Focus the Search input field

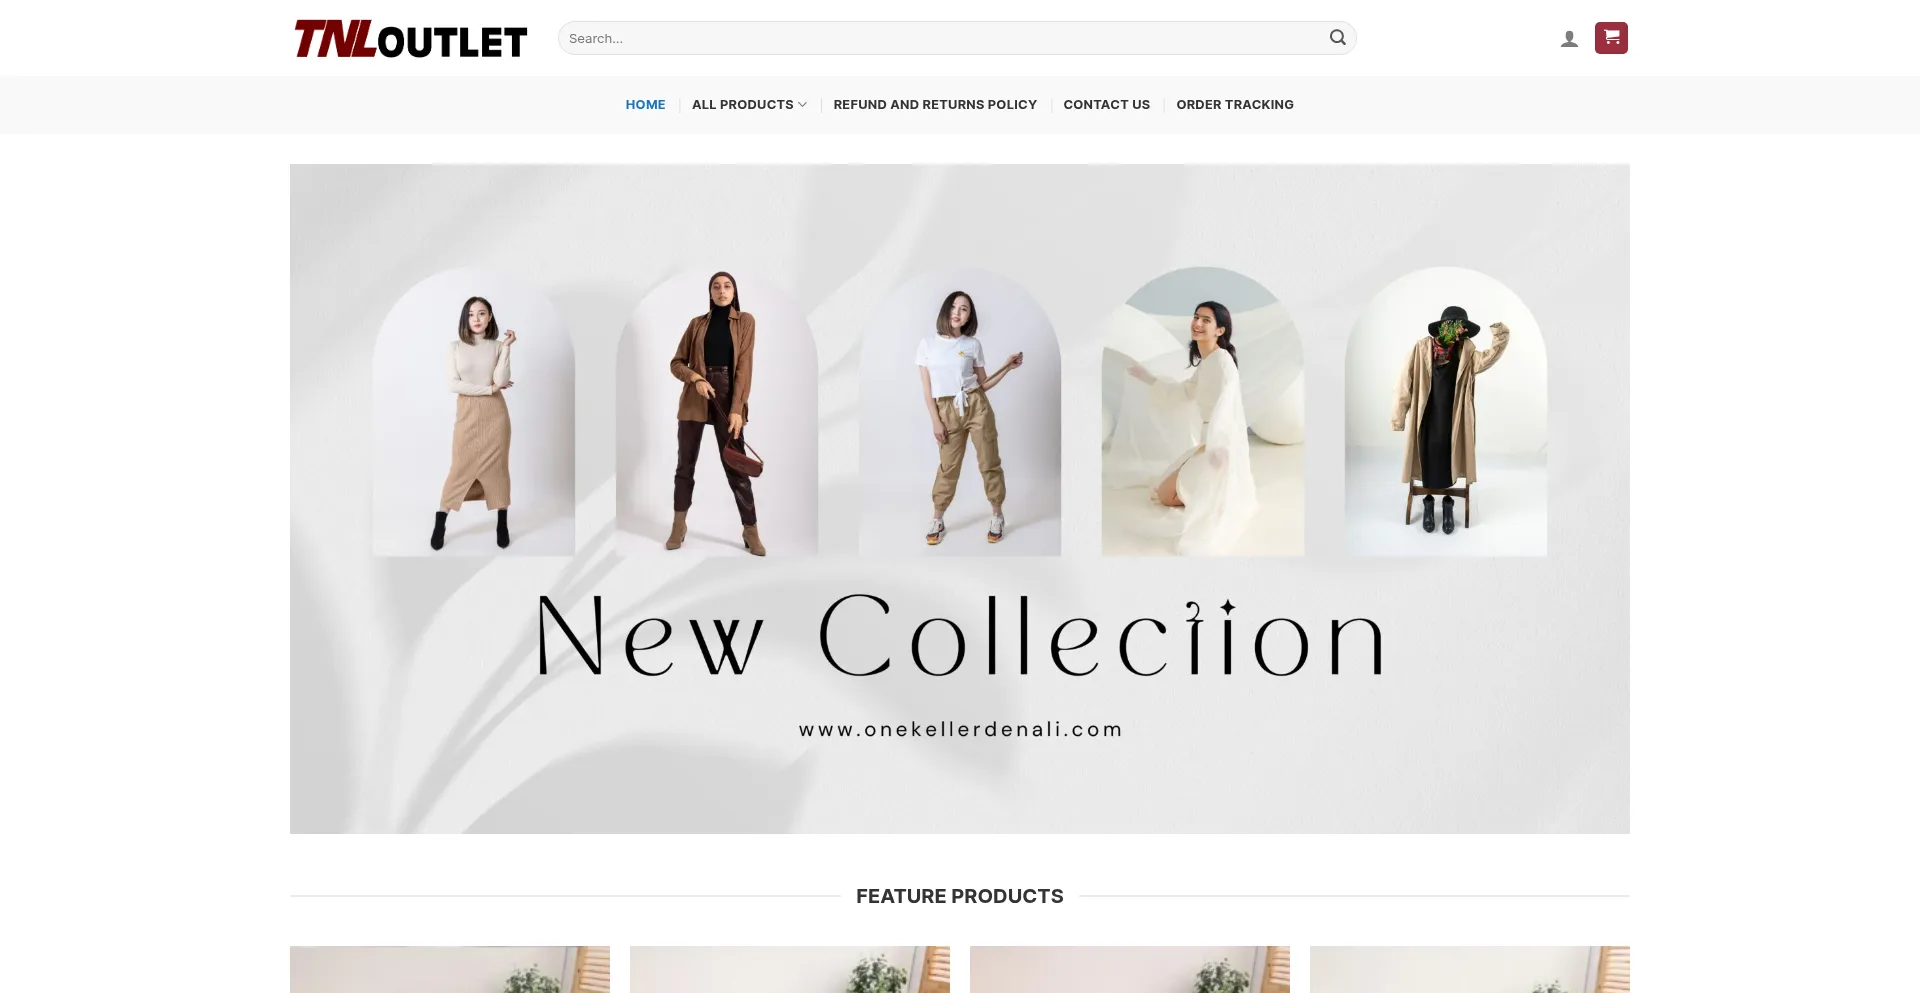tap(940, 38)
